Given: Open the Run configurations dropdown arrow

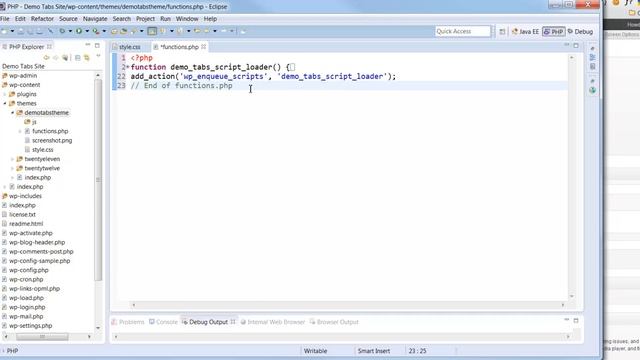Looking at the screenshot, I should (x=87, y=31).
